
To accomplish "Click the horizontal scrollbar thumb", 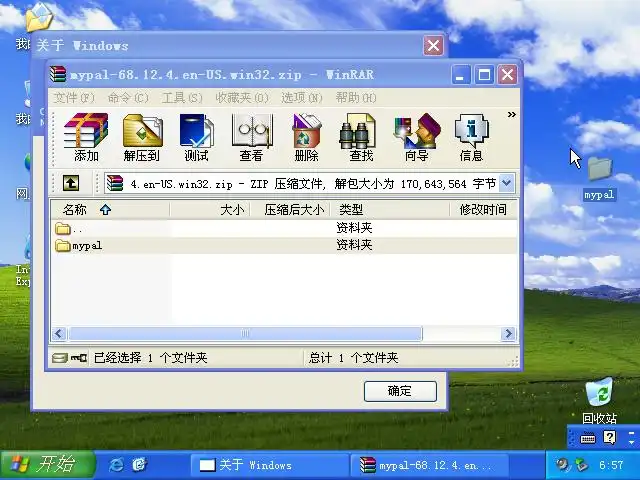I will [245, 333].
